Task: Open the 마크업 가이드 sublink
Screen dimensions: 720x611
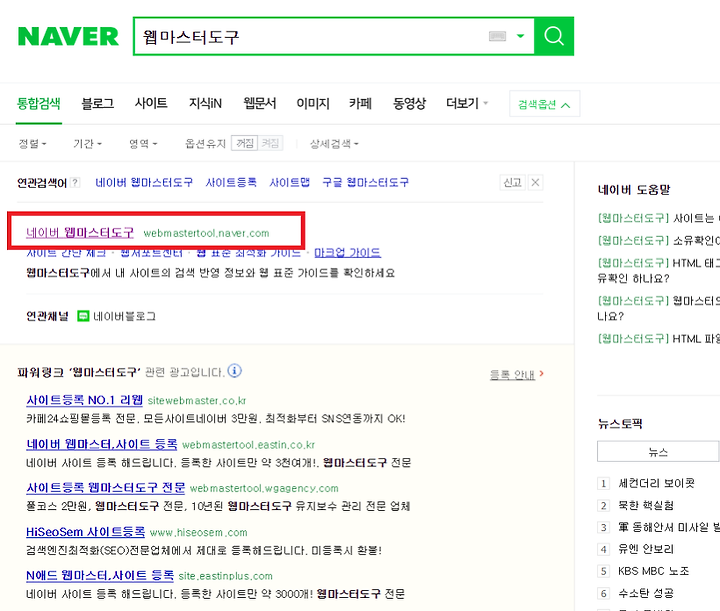Action: (x=348, y=252)
